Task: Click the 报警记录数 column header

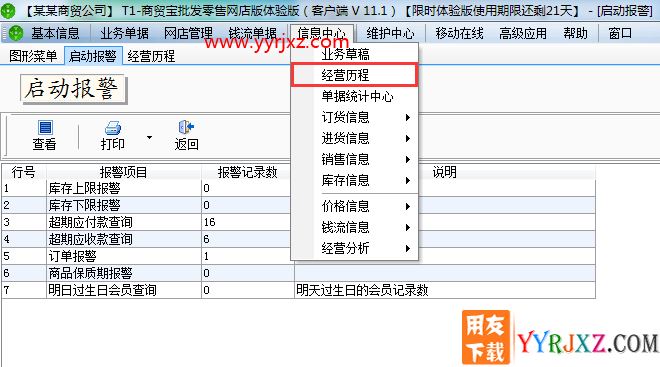Action: 248,172
